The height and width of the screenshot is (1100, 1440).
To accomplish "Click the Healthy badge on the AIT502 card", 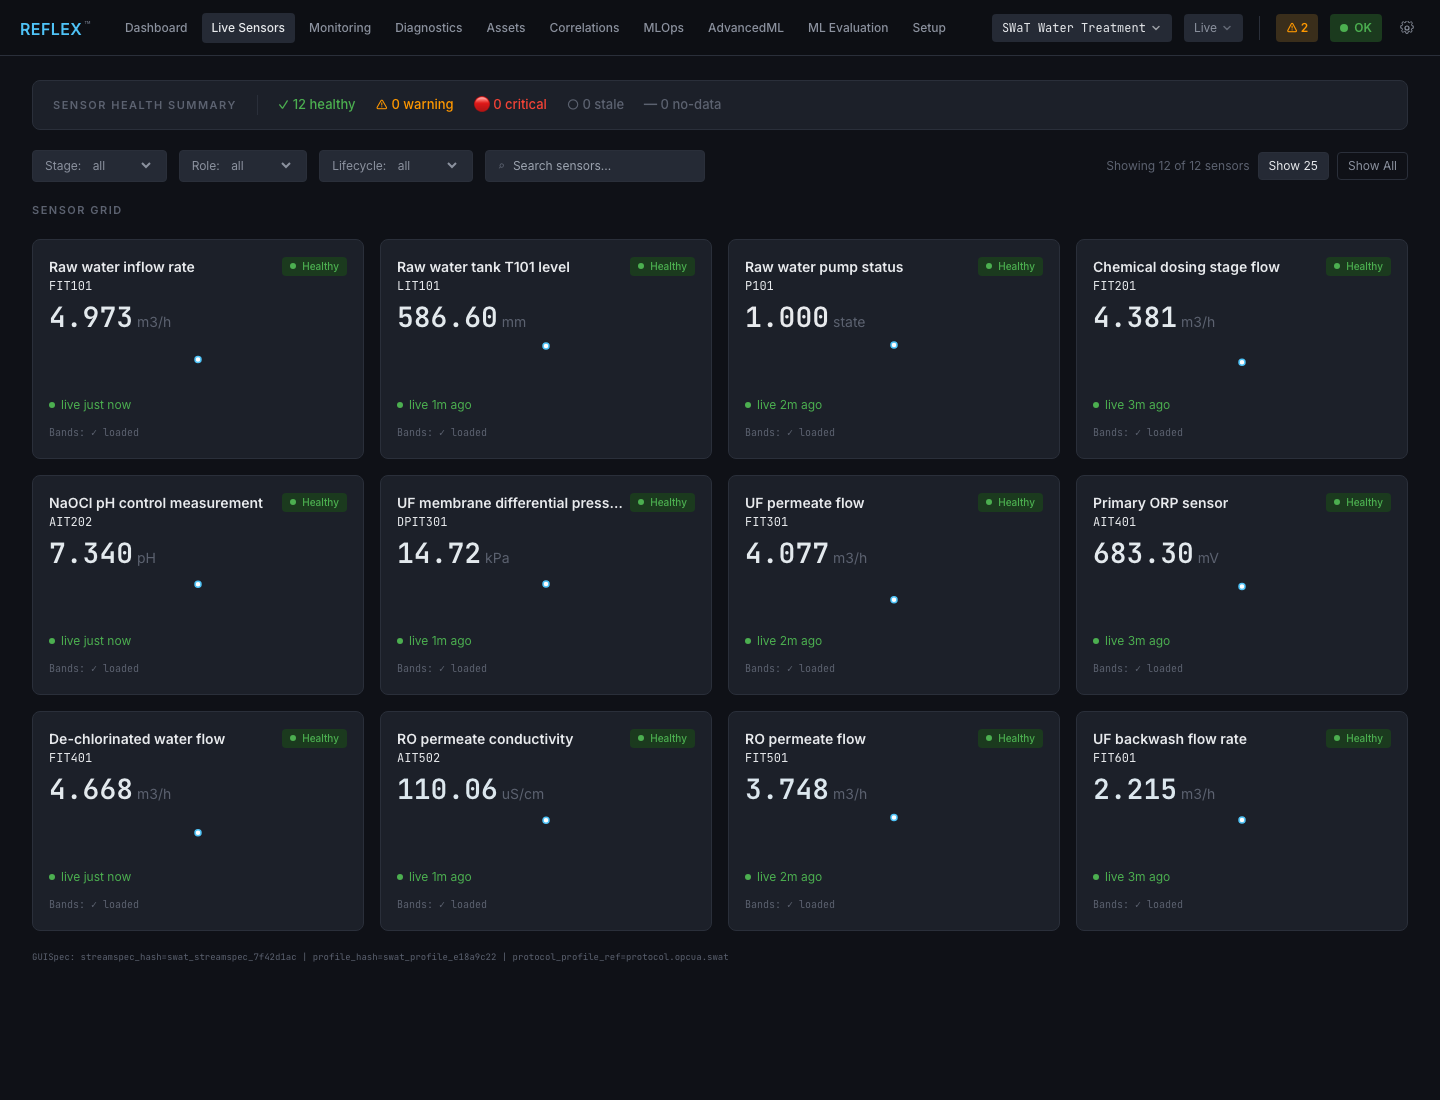I will click(662, 738).
